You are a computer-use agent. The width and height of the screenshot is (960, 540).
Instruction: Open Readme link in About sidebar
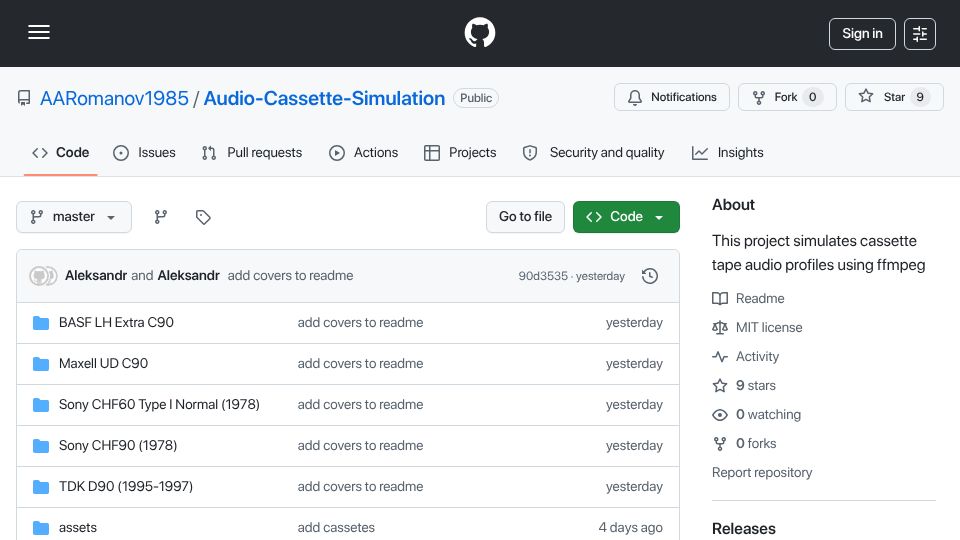click(760, 299)
